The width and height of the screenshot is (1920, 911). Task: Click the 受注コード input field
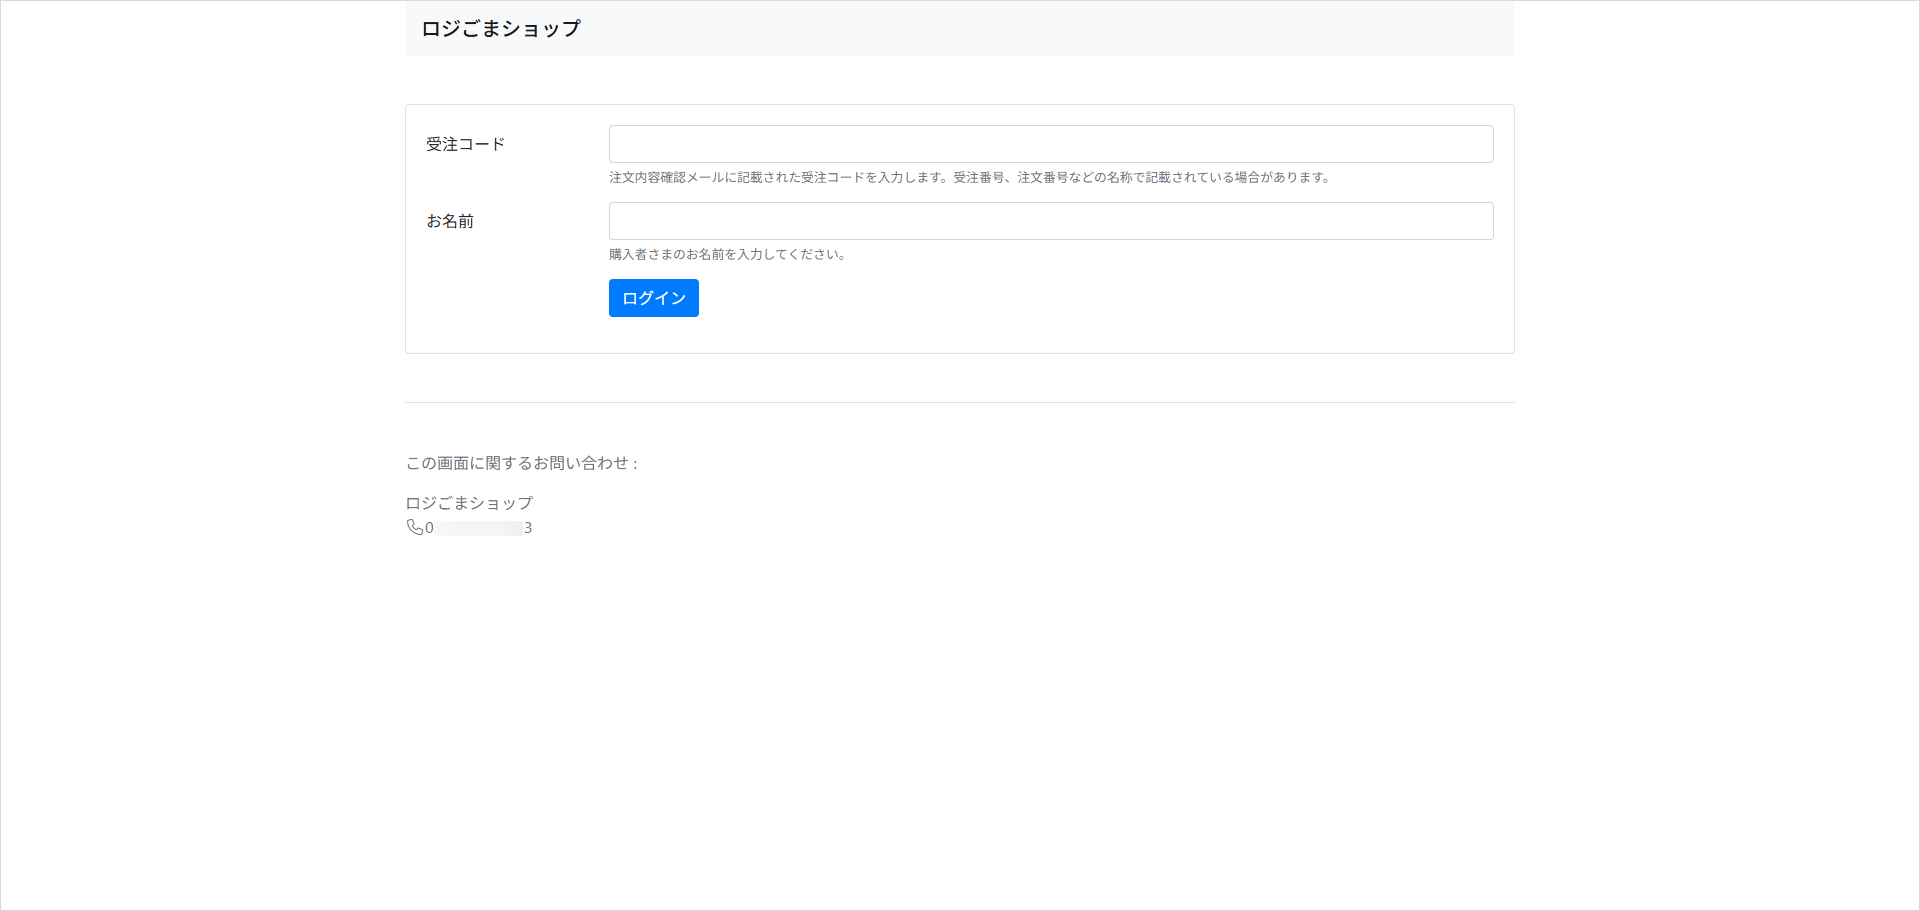point(1051,144)
